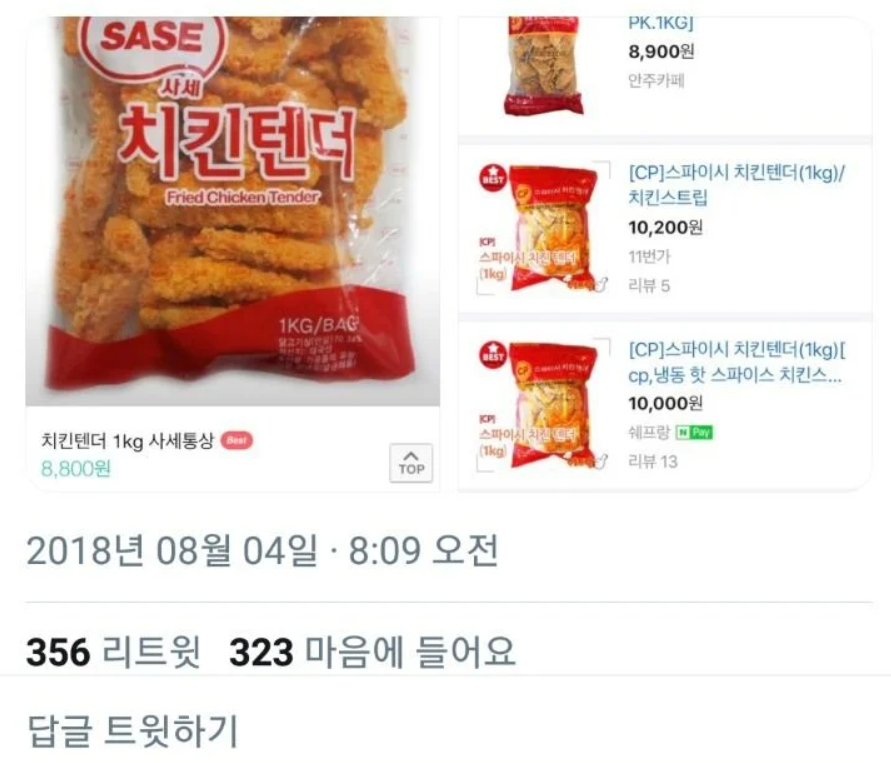The image size is (891, 763).
Task: Open 10,000원 스파이시 치킨텐더 thumbnail
Action: [x=543, y=405]
